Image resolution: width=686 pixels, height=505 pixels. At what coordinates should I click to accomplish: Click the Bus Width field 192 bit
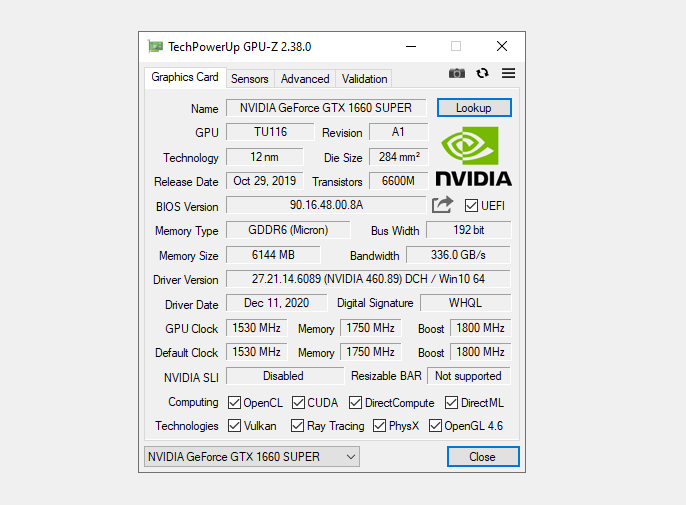(469, 230)
